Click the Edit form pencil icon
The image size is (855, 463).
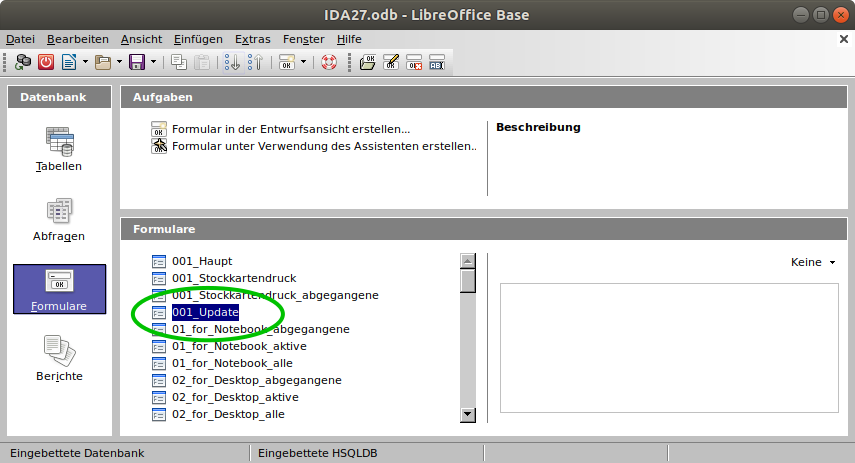pos(391,62)
